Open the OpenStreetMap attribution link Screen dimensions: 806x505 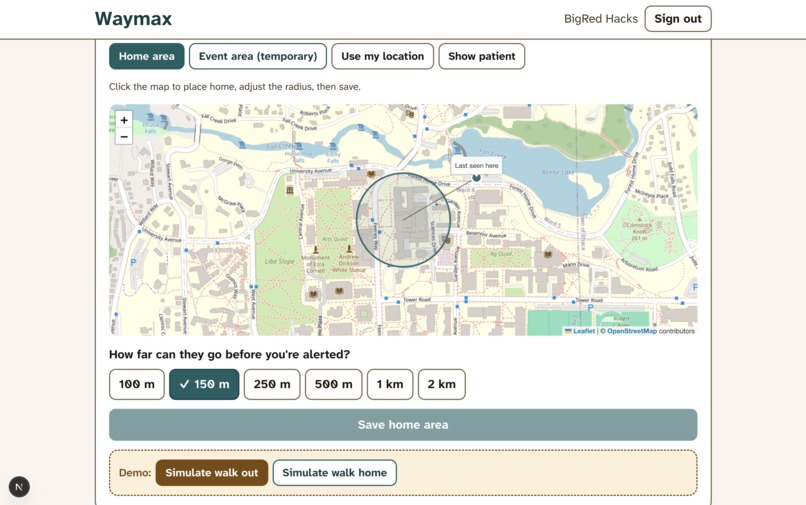point(632,331)
